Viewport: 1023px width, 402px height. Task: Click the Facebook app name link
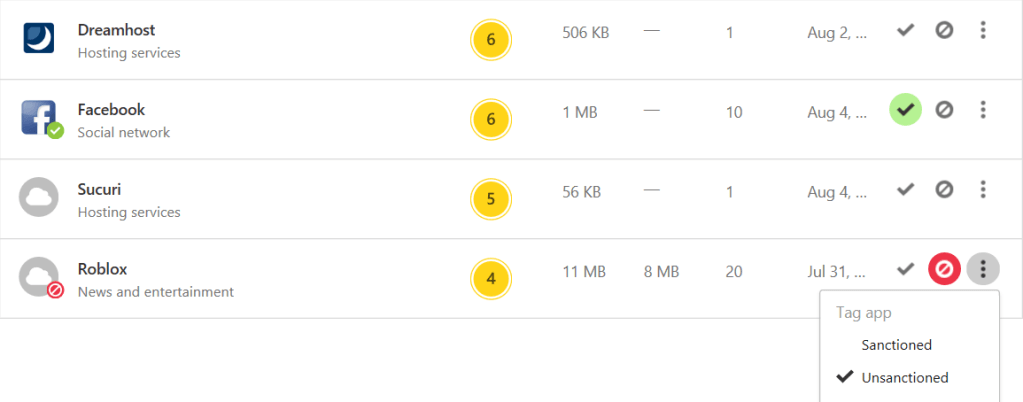[111, 110]
